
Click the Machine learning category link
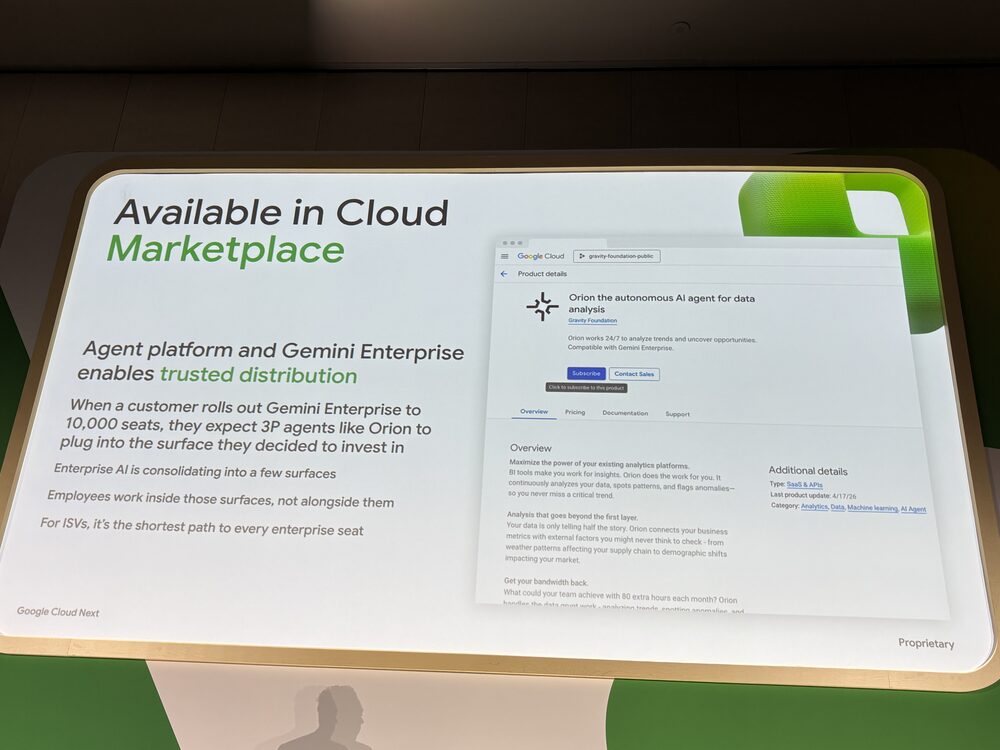(871, 508)
